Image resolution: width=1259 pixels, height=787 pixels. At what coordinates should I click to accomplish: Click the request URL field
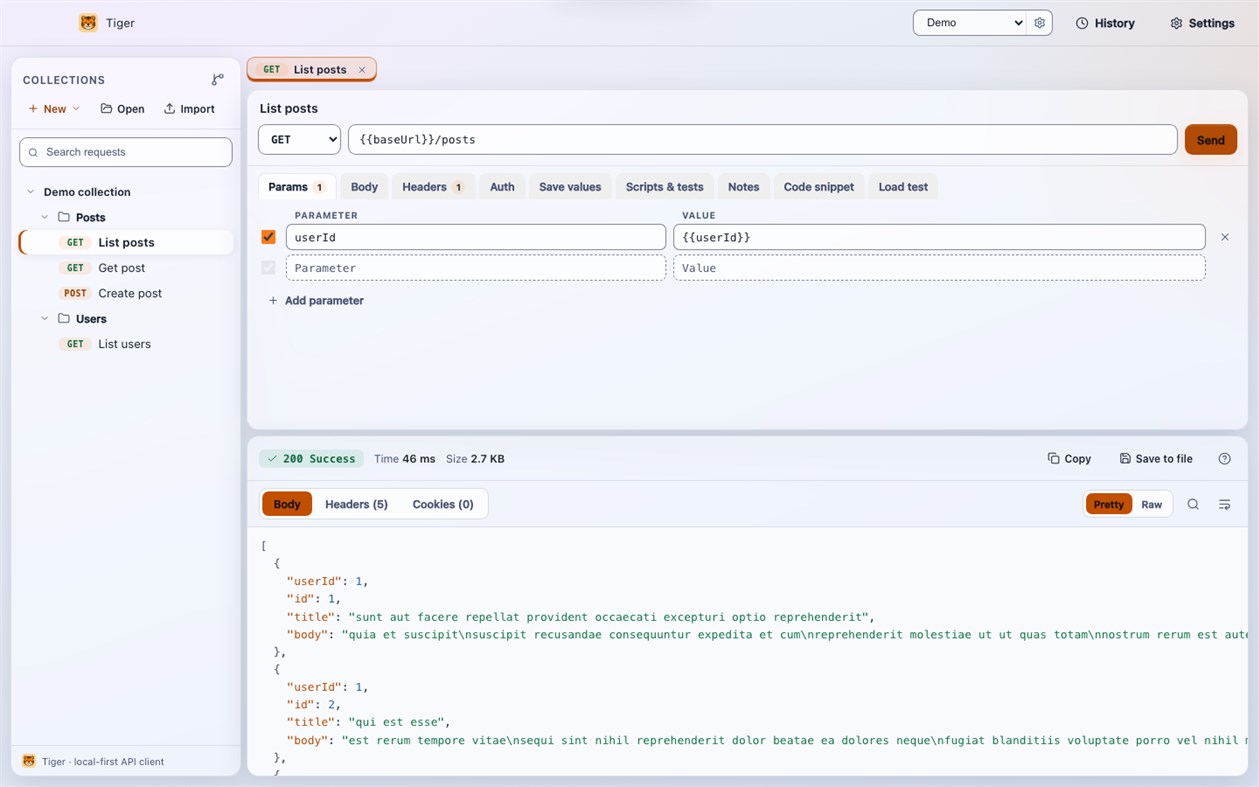(762, 140)
